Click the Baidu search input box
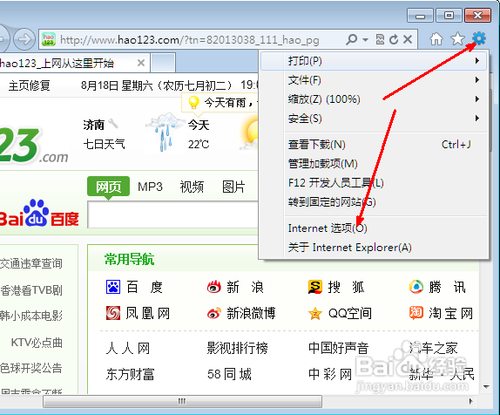This screenshot has width=500, height=415. pos(173,215)
